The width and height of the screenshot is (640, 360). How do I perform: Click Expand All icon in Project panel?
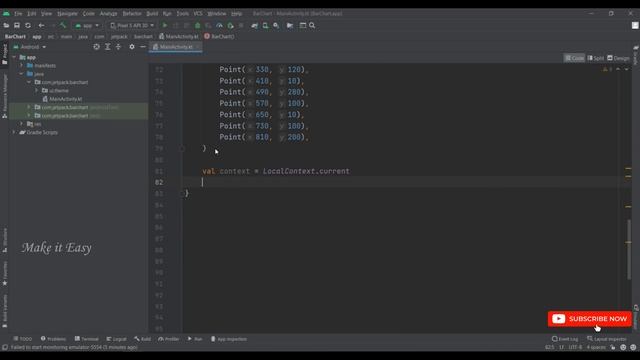pyautogui.click(x=107, y=47)
